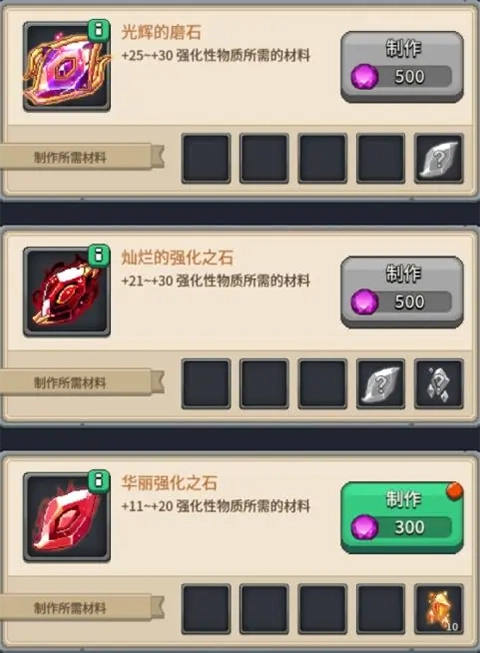This screenshot has width=480, height=653.
Task: Tap crystal shards unknown material in 灿烂的强化之石 recipe
Action: 439,384
